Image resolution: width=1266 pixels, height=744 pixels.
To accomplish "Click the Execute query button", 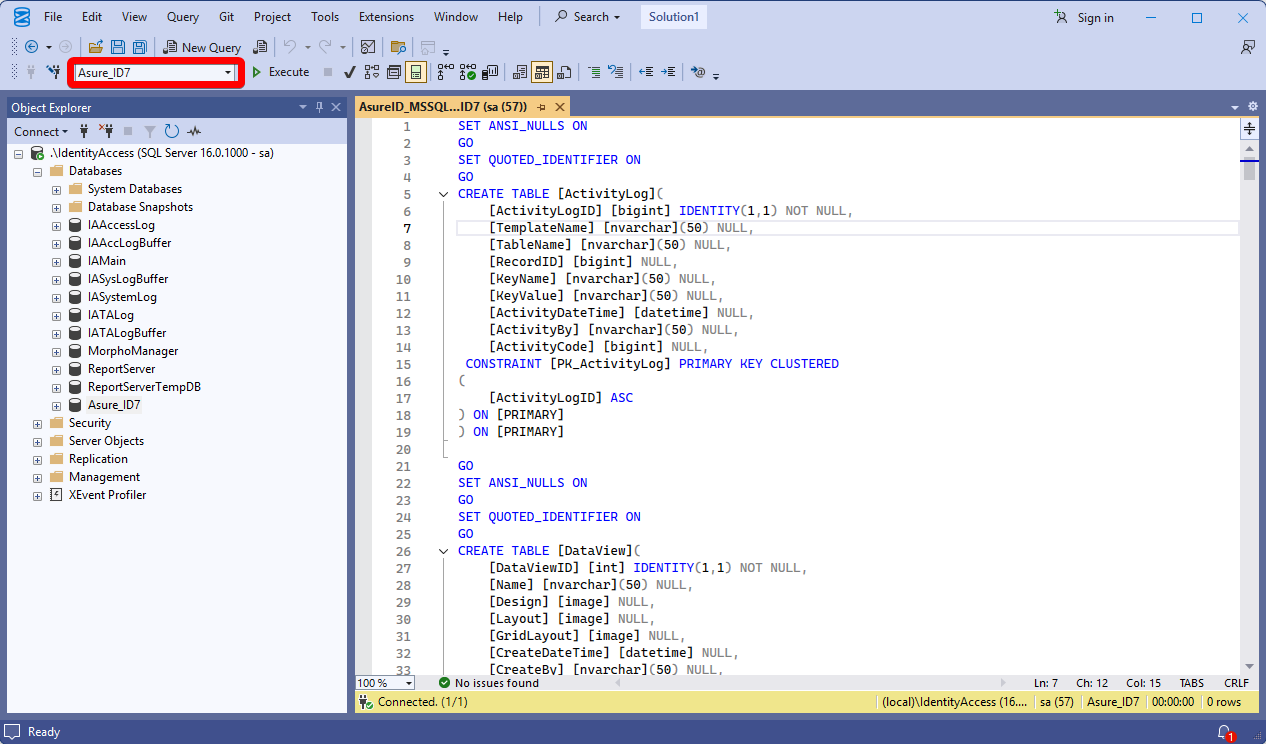I will click(x=280, y=72).
